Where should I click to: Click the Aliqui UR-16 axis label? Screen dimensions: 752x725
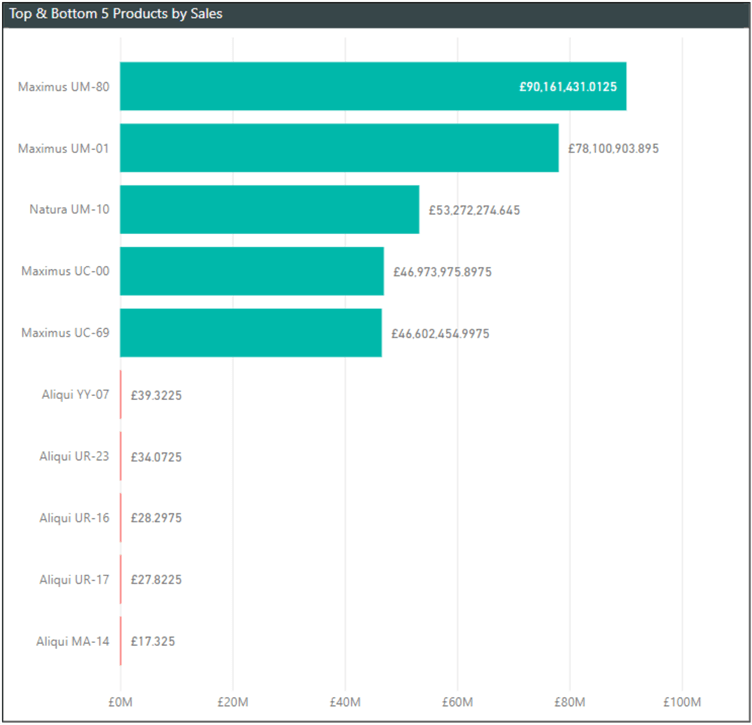coord(74,518)
